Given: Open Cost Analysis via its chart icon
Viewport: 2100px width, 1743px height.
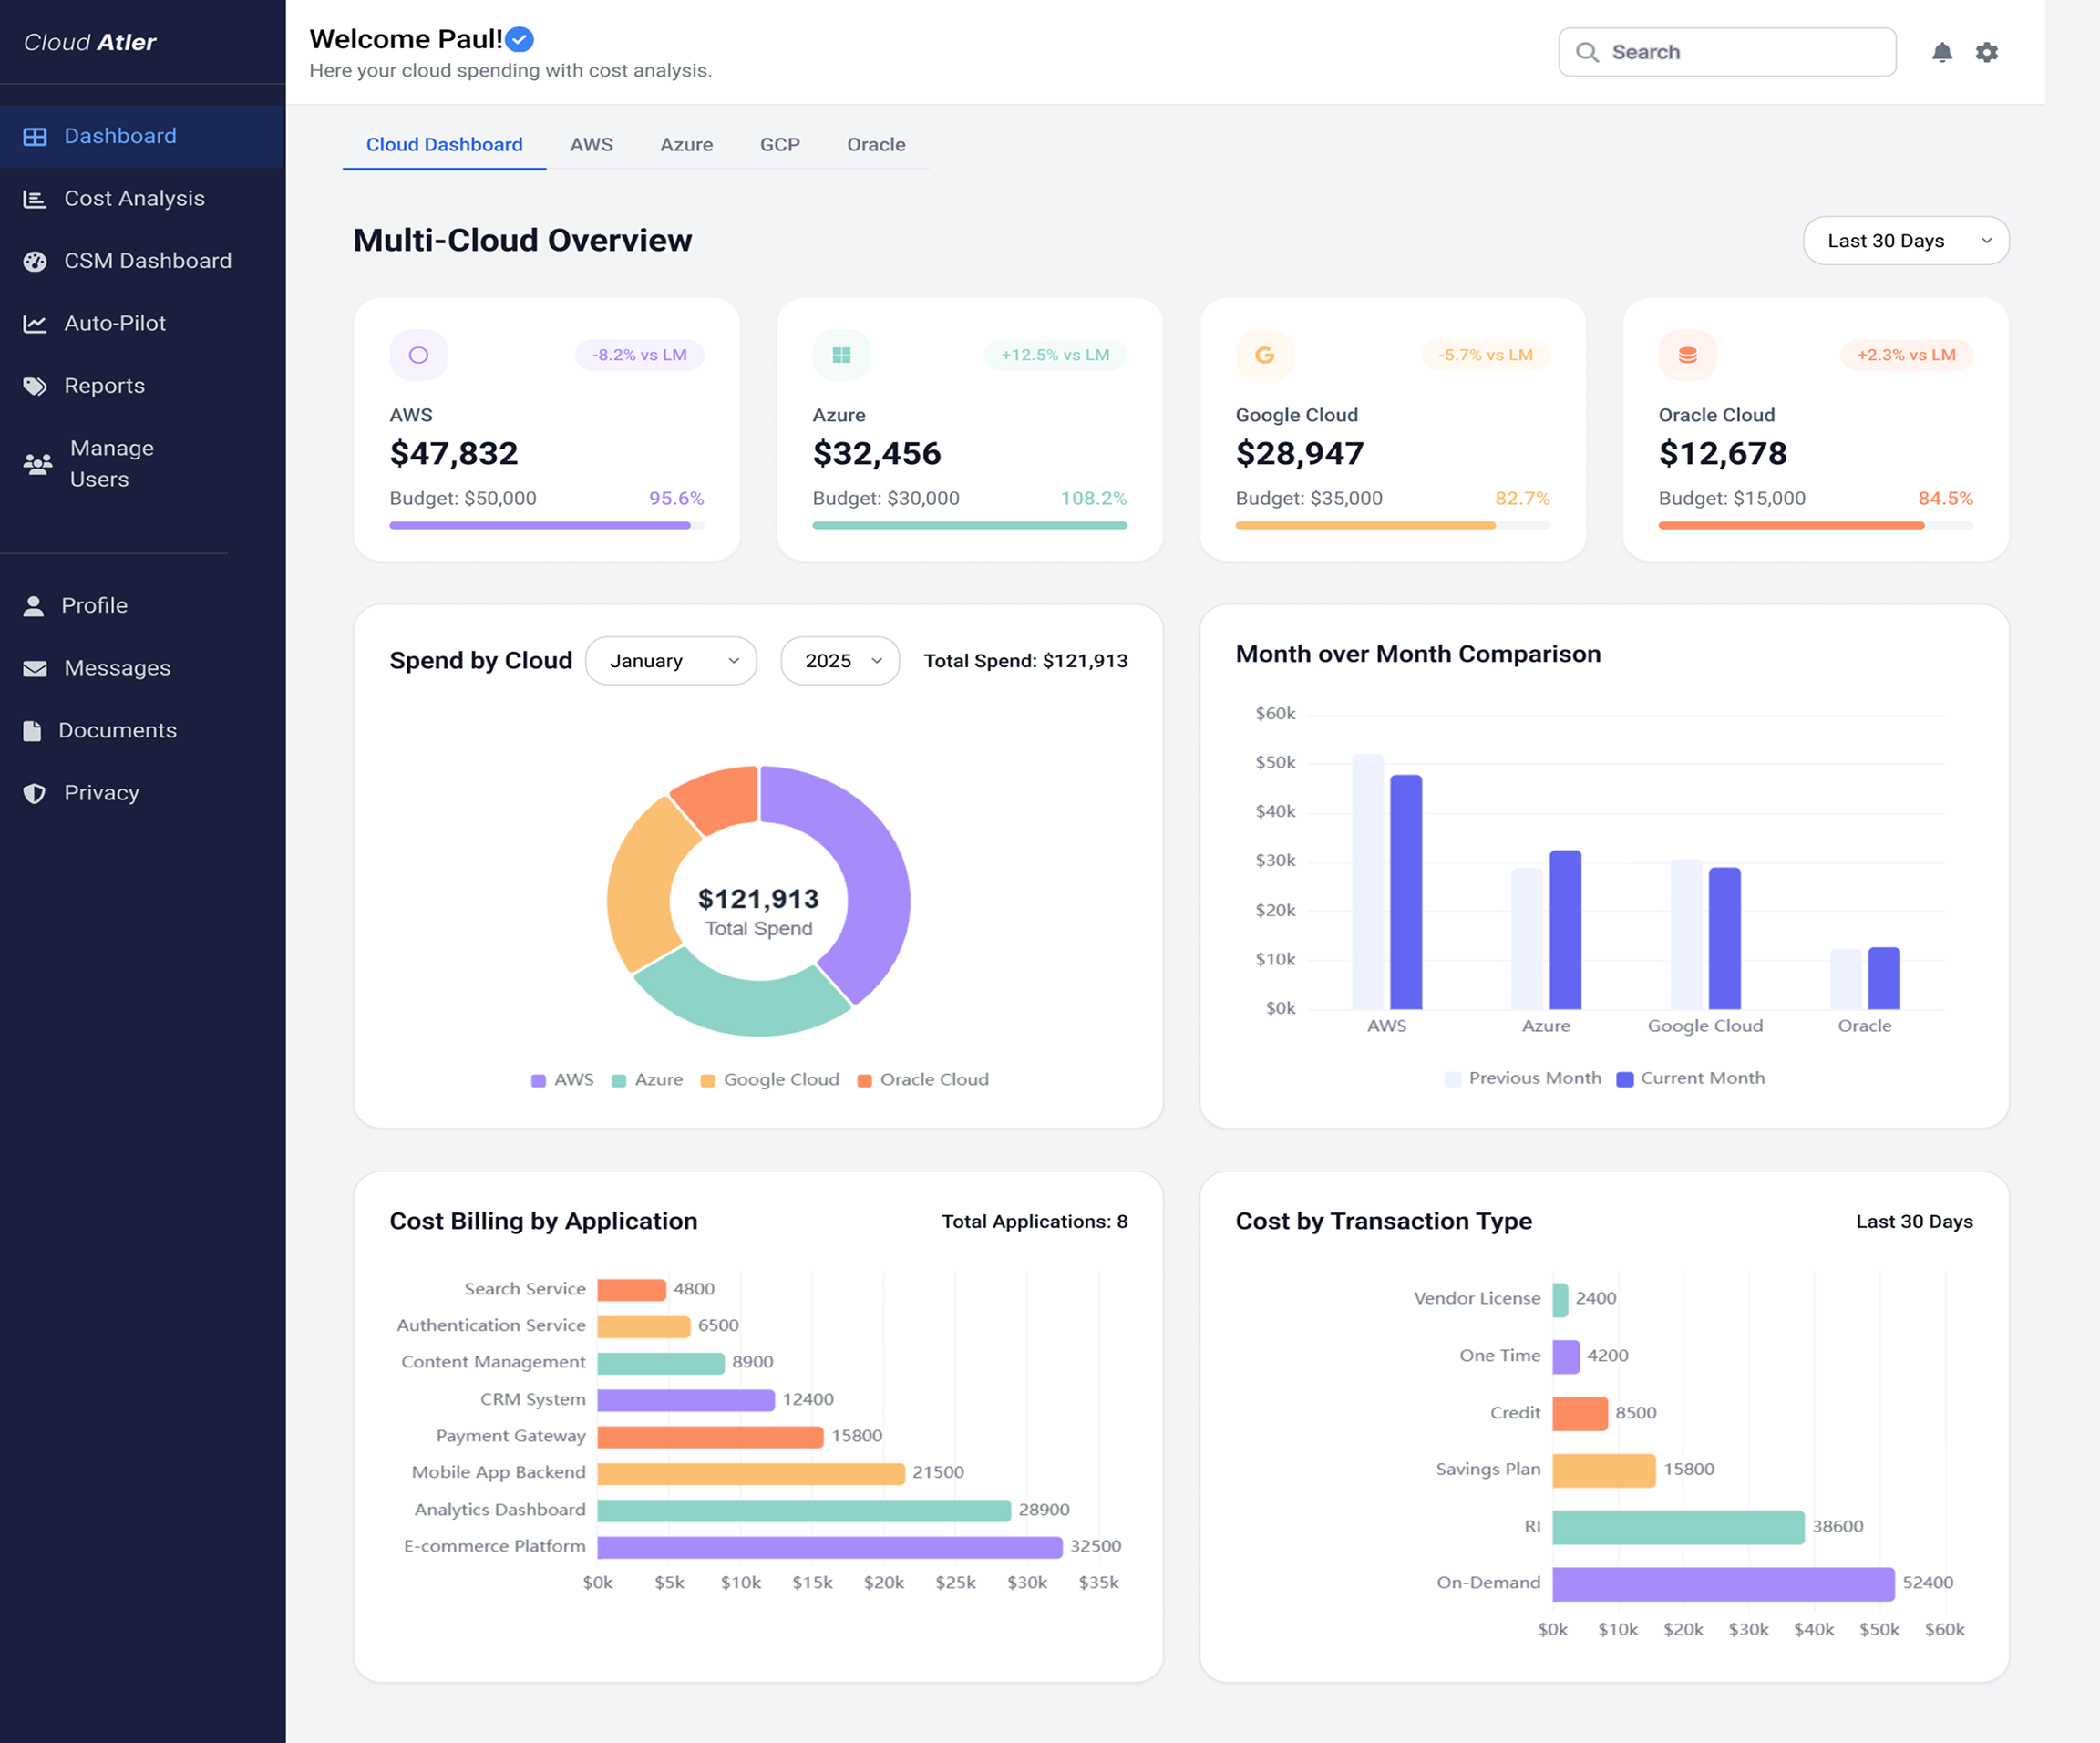Looking at the screenshot, I should [x=35, y=198].
